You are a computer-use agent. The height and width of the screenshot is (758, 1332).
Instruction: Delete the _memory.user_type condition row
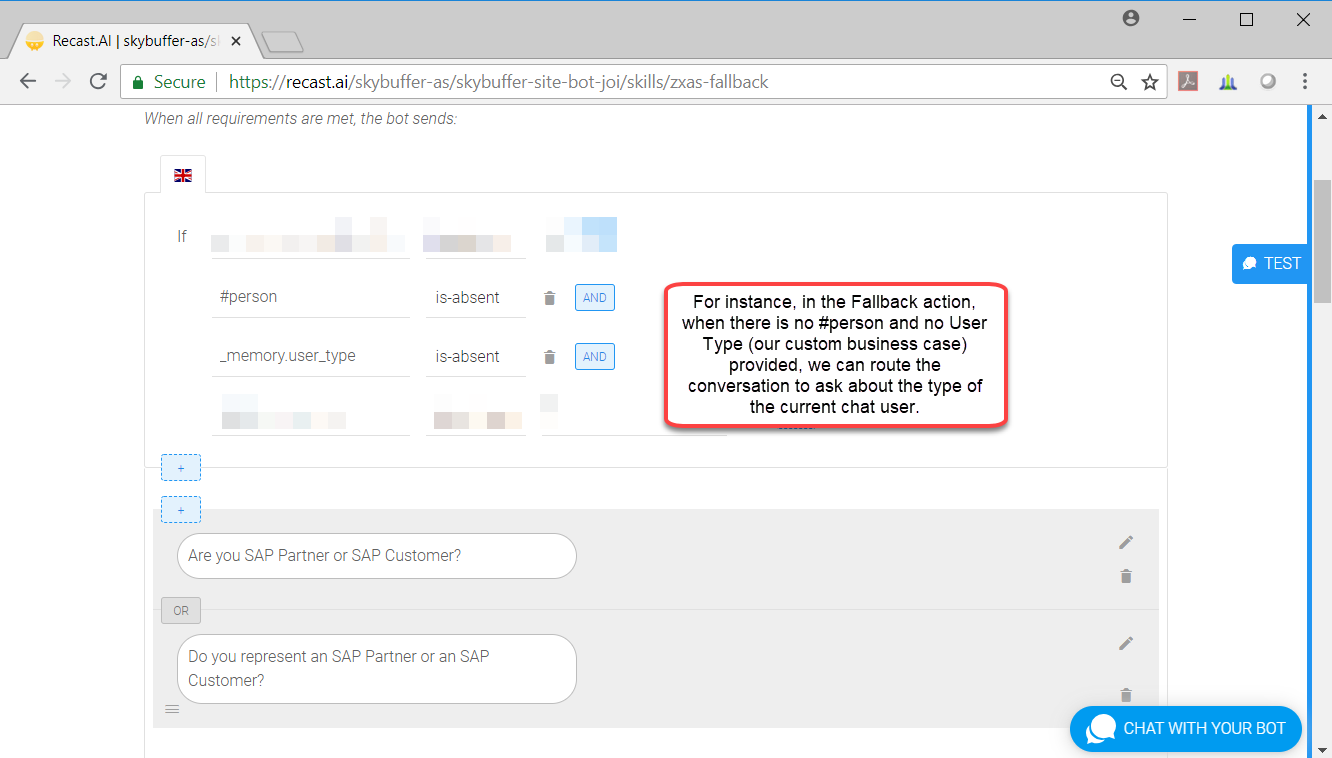549,357
